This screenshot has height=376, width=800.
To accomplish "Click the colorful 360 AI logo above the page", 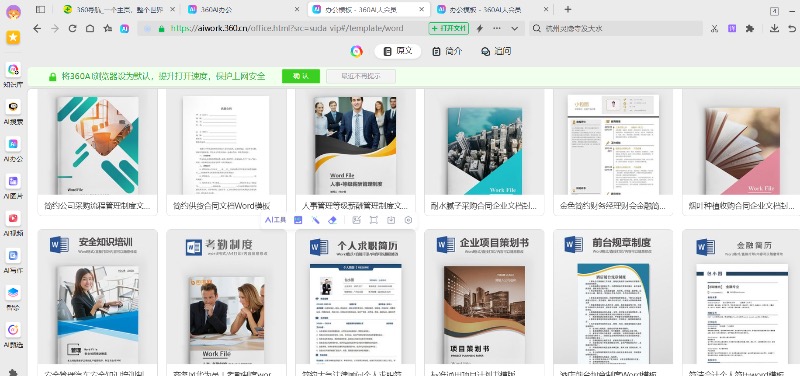I will (356, 51).
